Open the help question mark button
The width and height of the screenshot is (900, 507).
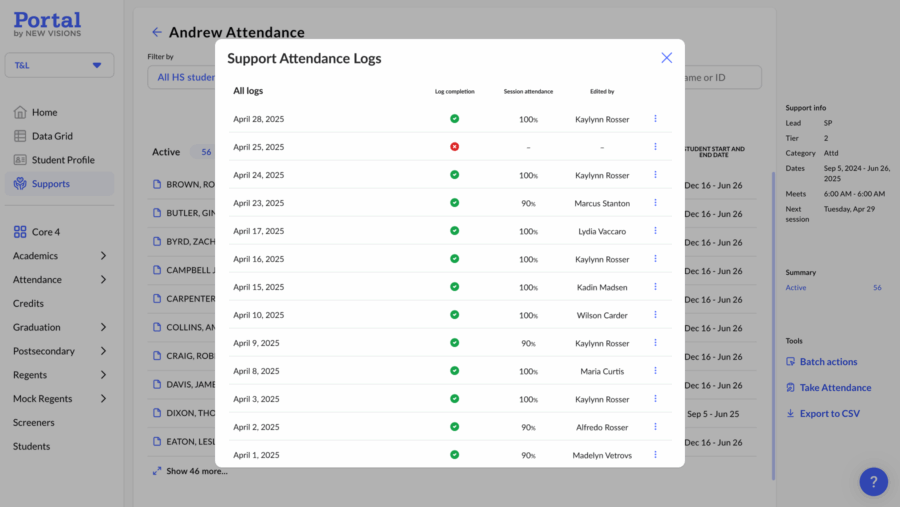(873, 481)
